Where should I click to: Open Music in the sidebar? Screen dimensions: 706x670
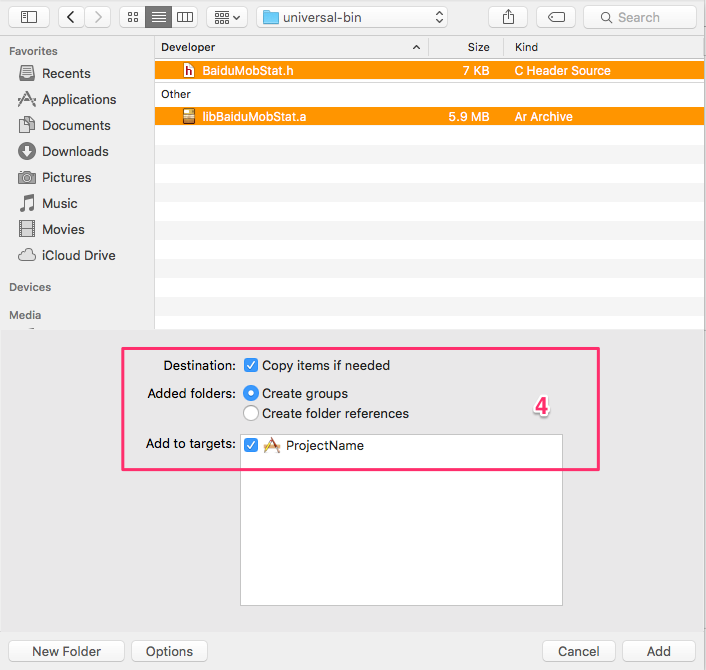point(48,204)
